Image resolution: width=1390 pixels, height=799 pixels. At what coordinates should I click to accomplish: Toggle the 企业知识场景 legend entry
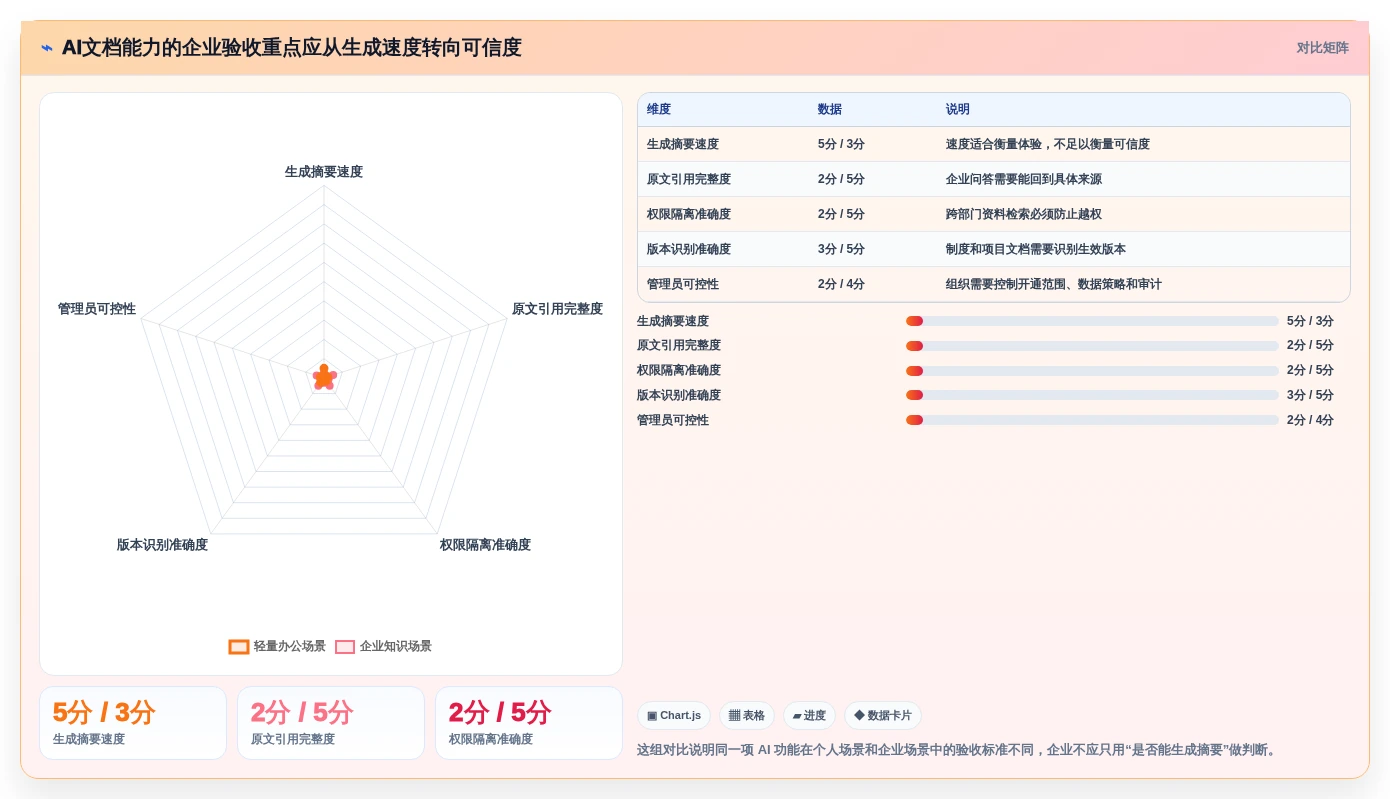384,646
